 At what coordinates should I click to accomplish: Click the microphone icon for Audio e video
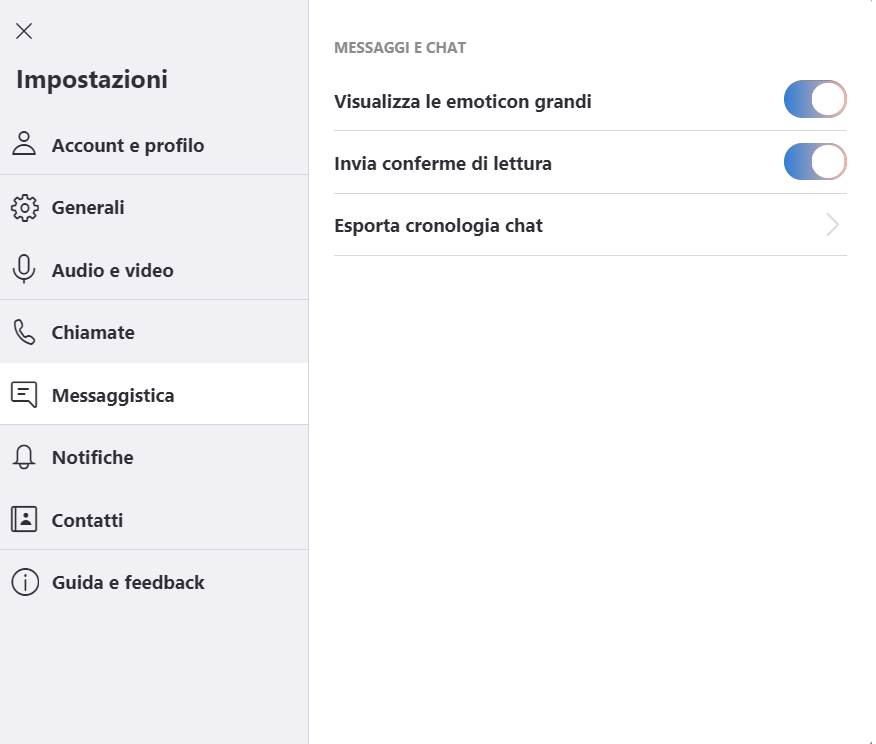tap(24, 269)
